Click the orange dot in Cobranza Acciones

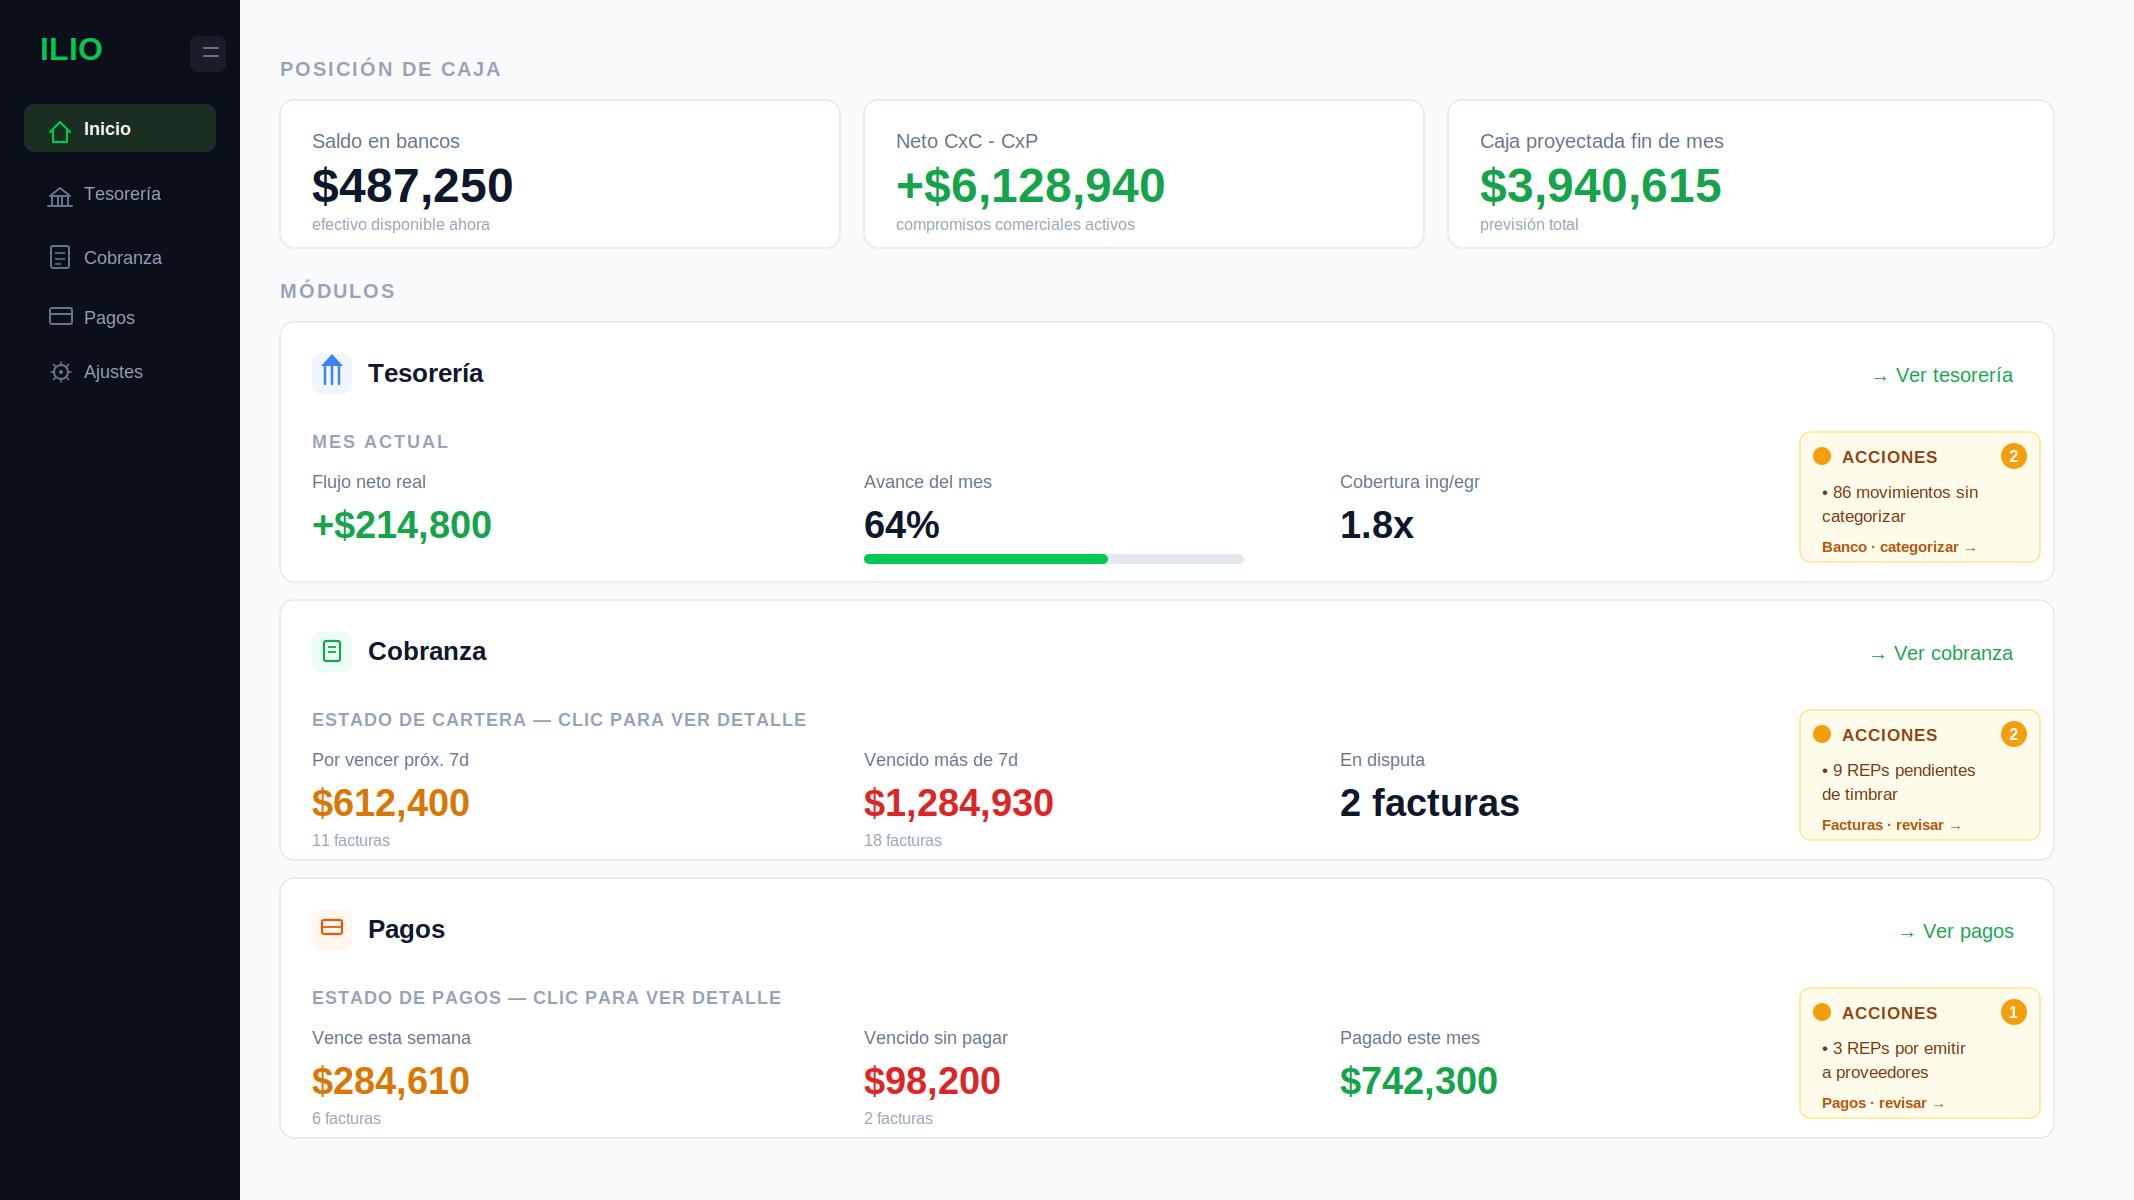[1822, 734]
